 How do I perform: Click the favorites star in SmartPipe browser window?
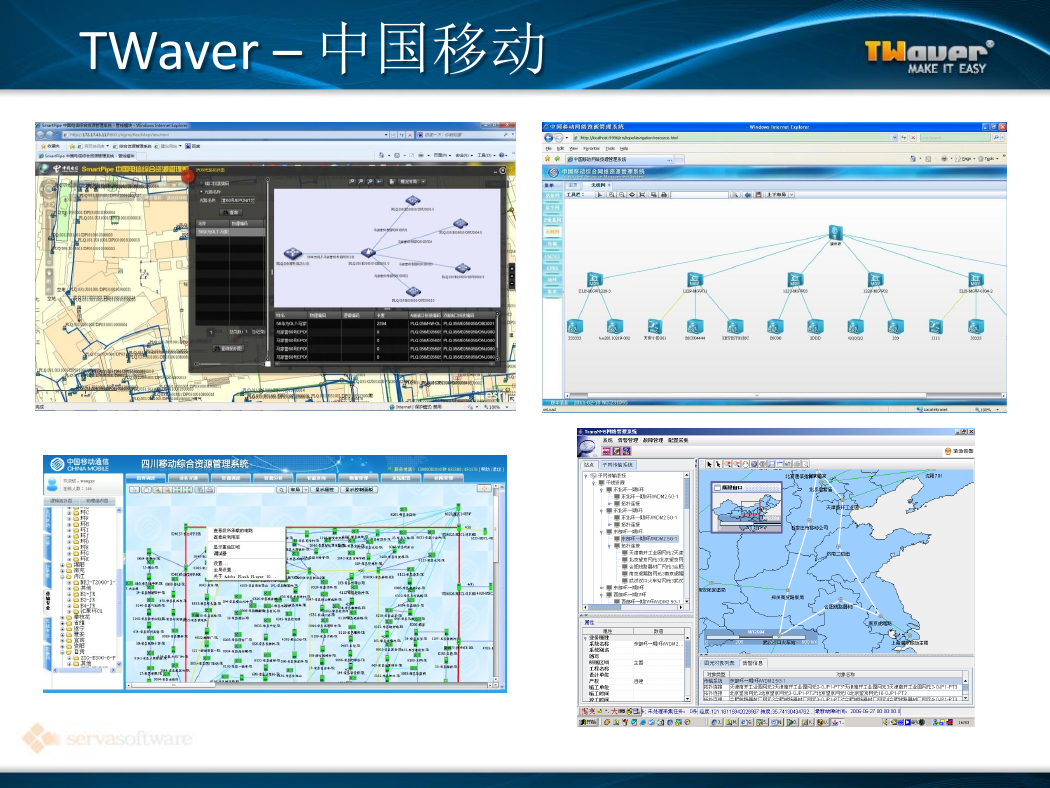pyautogui.click(x=44, y=146)
